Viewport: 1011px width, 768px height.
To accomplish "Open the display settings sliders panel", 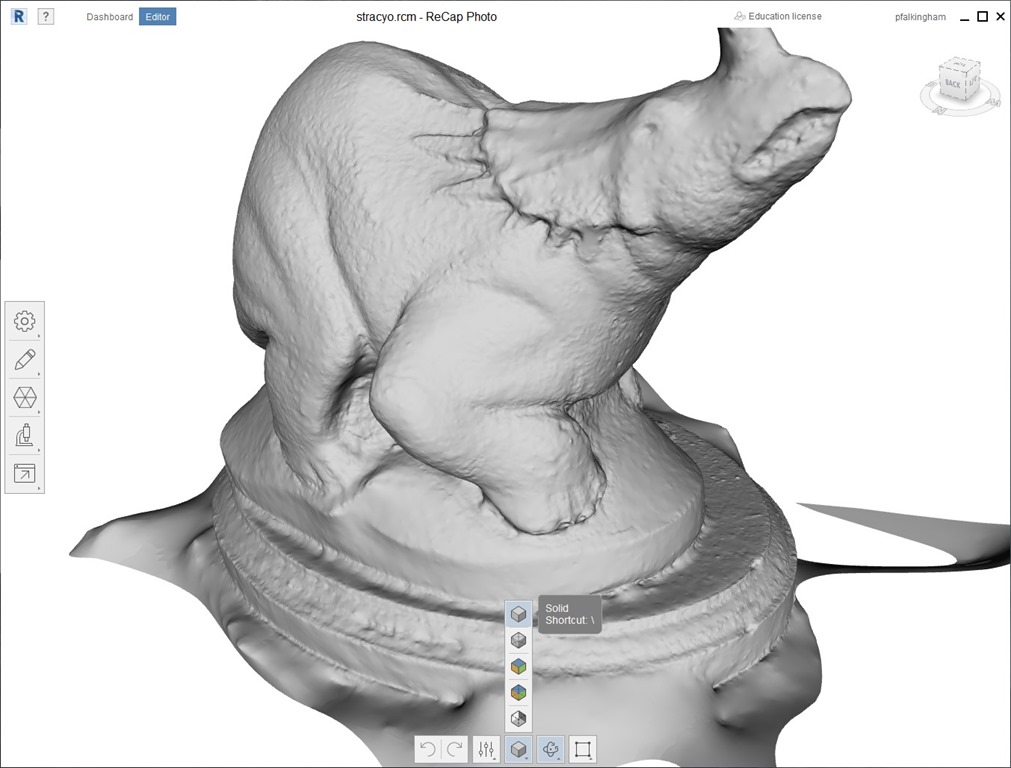I will click(x=486, y=748).
